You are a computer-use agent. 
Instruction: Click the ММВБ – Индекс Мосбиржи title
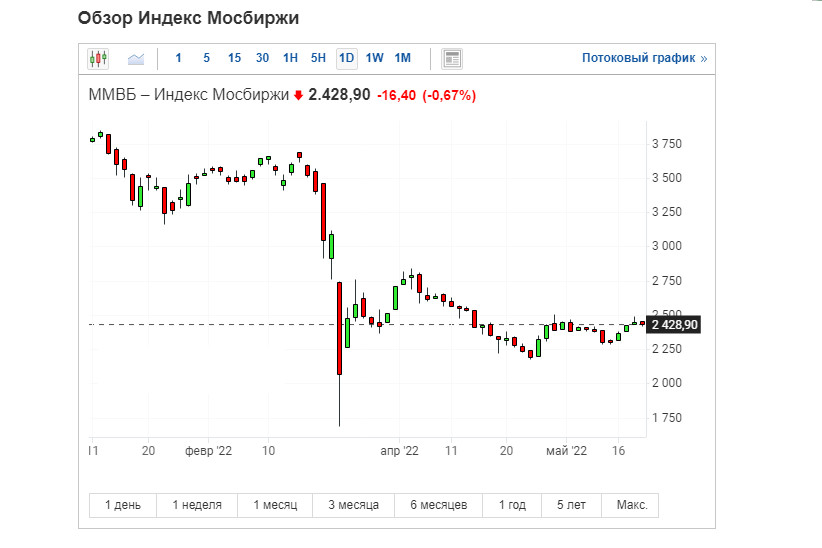pyautogui.click(x=189, y=95)
